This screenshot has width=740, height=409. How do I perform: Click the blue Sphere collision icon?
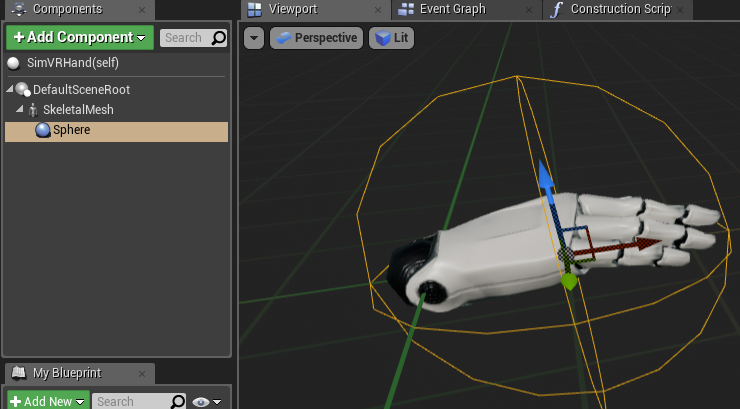[43, 130]
